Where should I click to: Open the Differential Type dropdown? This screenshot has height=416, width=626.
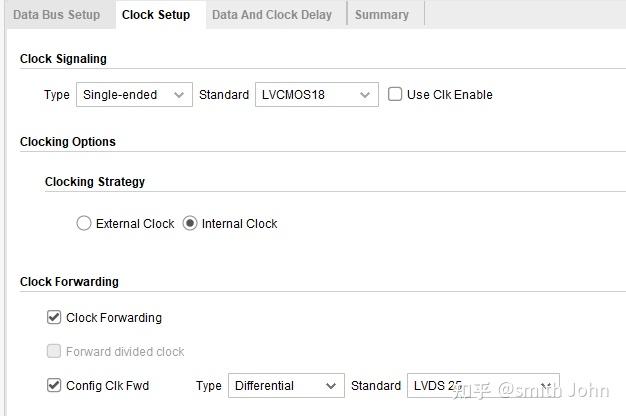[x=284, y=386]
